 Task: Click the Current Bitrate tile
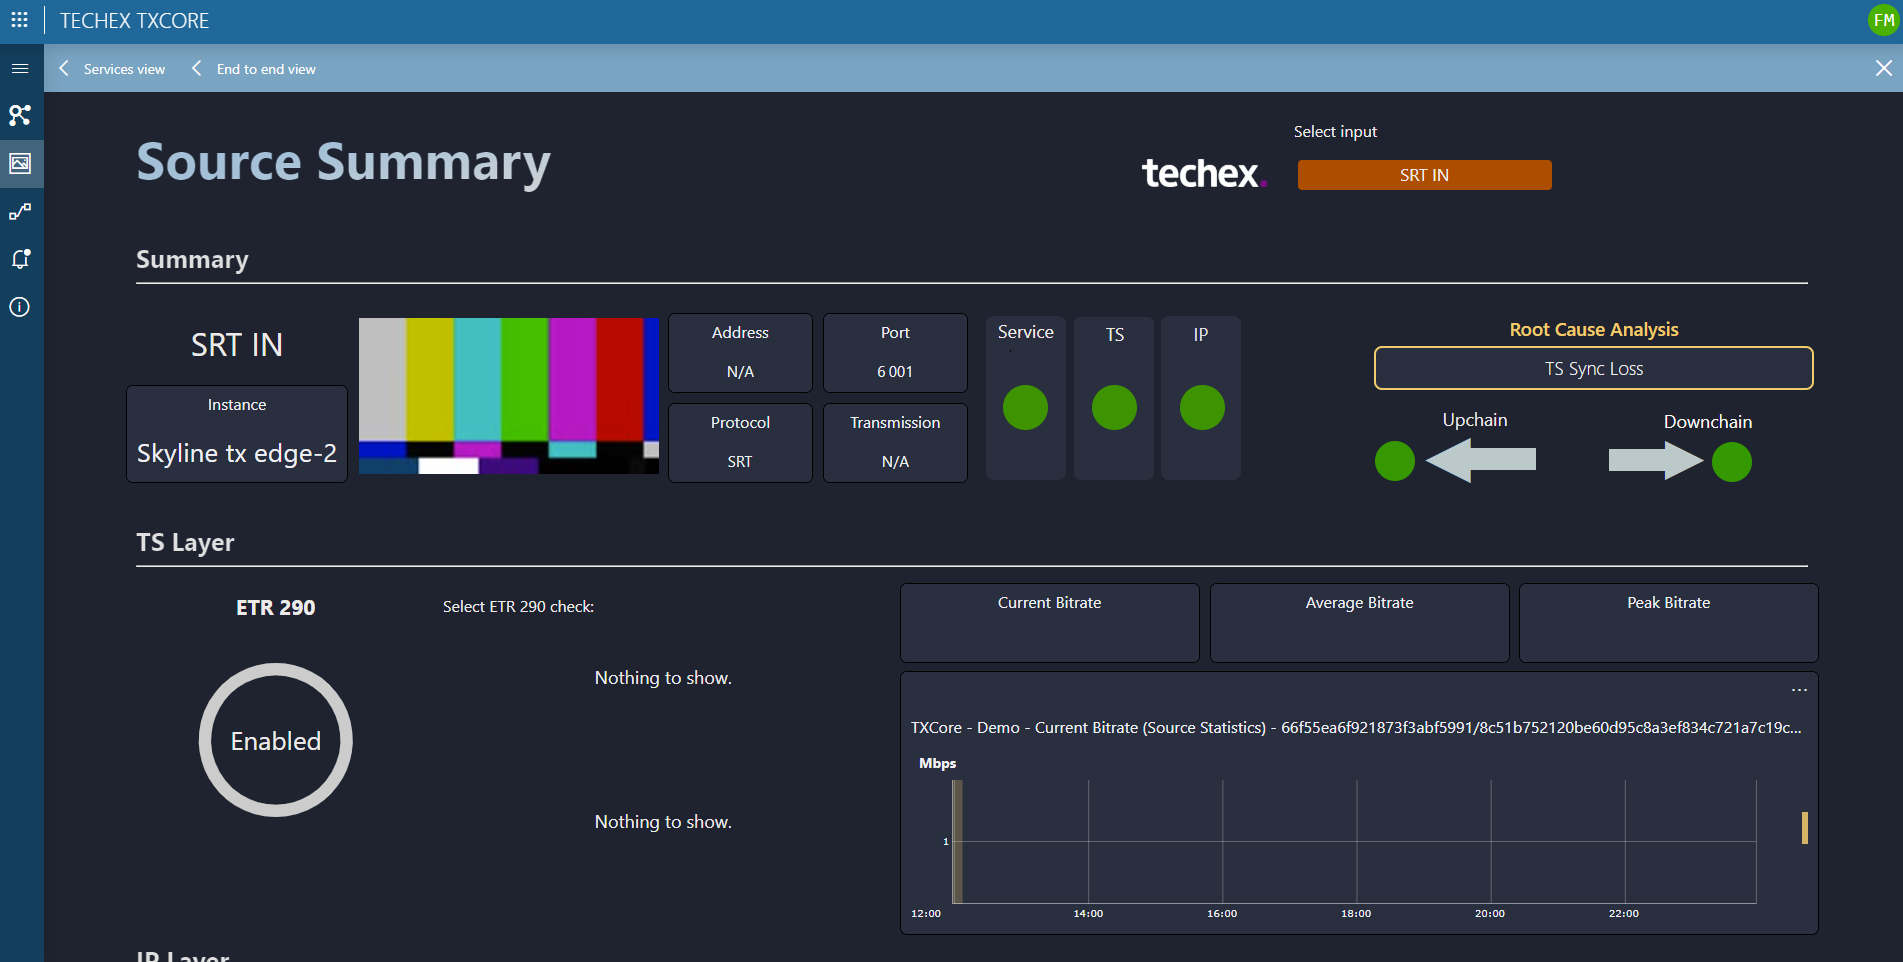point(1050,623)
